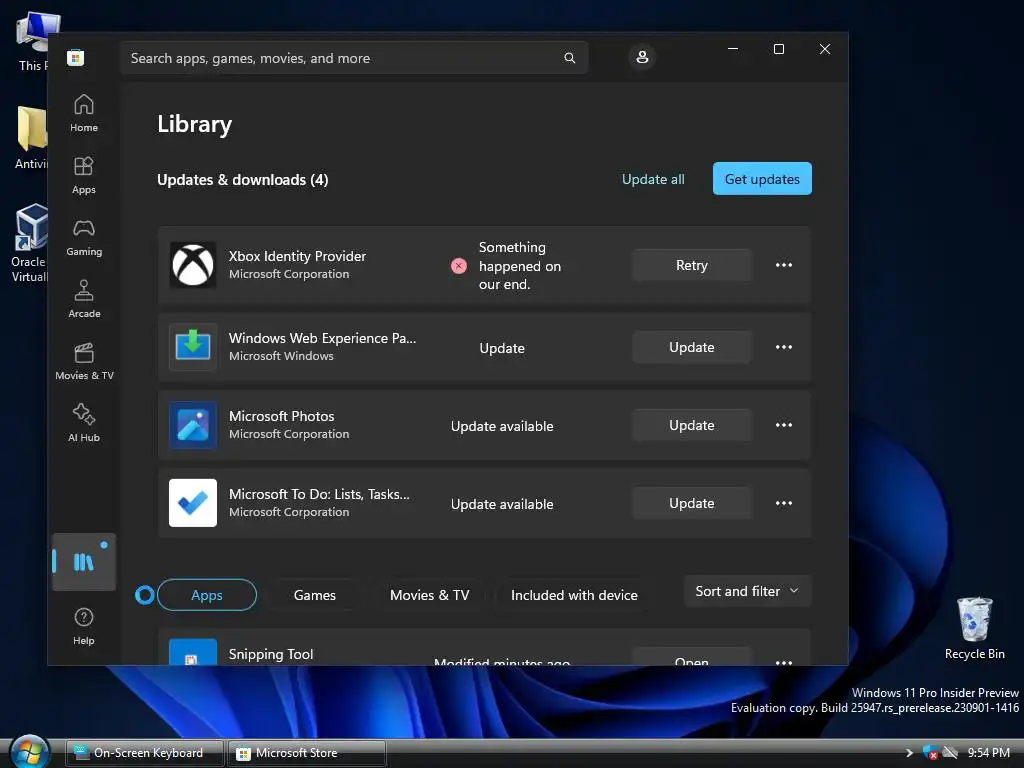The image size is (1024, 768).
Task: Click the Xbox Identity Provider app icon
Action: [x=193, y=265]
